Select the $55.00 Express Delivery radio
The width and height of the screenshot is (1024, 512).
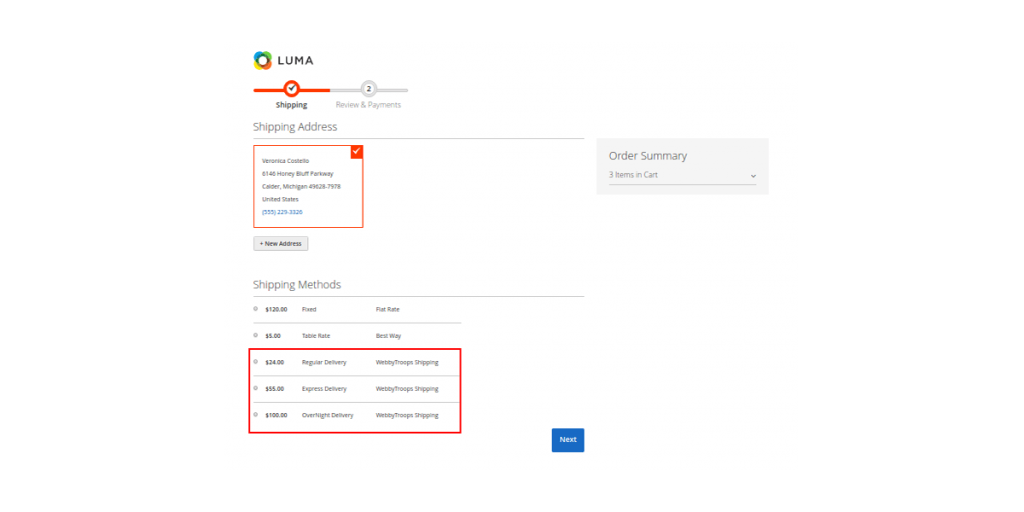pyautogui.click(x=255, y=388)
